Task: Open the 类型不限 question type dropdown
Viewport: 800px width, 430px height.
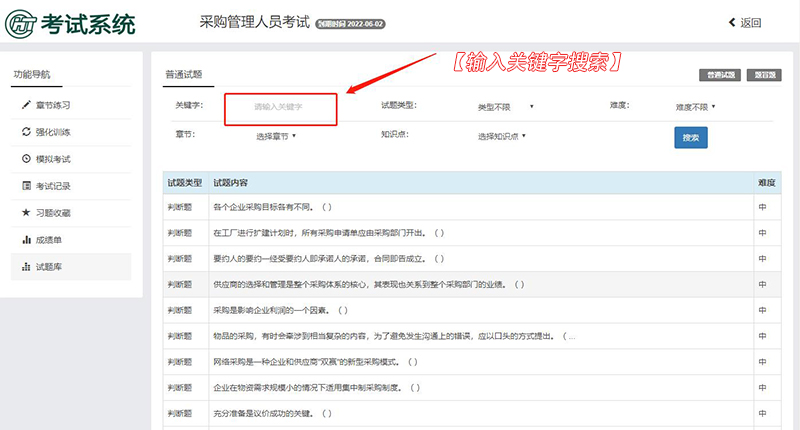Action: (x=505, y=106)
